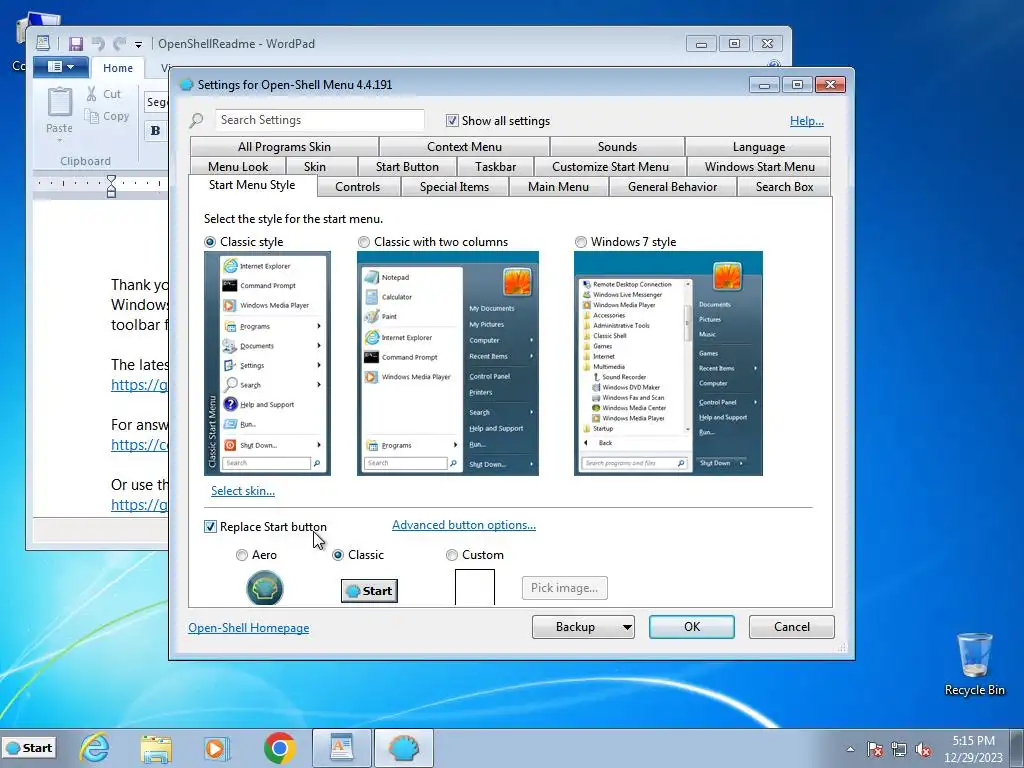Click the search magnifier icon in Settings

197,121
